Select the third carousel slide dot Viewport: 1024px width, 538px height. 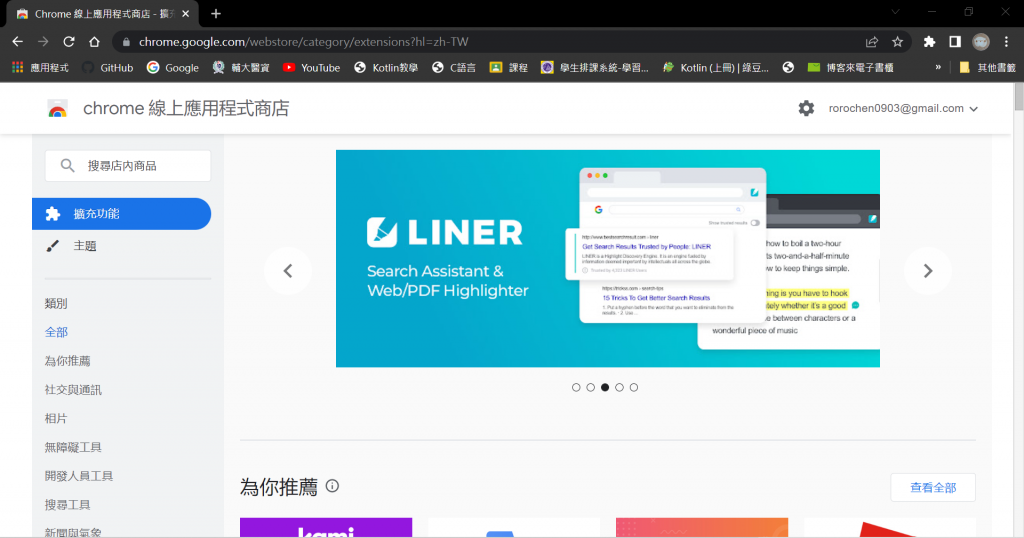tap(605, 387)
